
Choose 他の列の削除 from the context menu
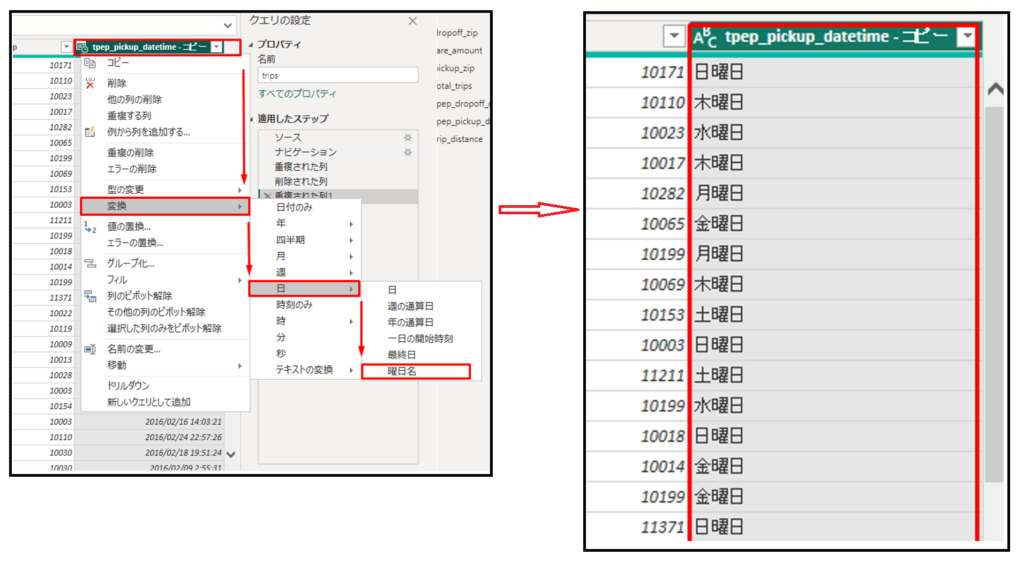tap(134, 100)
